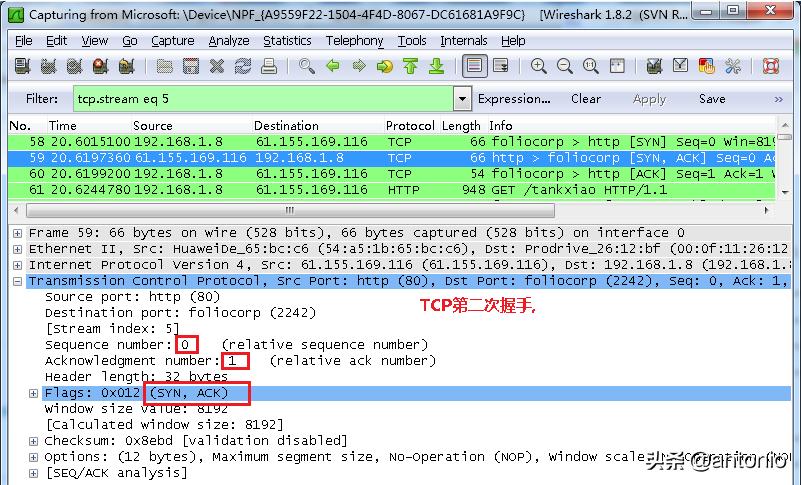Image resolution: width=801 pixels, height=485 pixels.
Task: Expand the Options: (12 bytes) node
Action: pyautogui.click(x=34, y=457)
